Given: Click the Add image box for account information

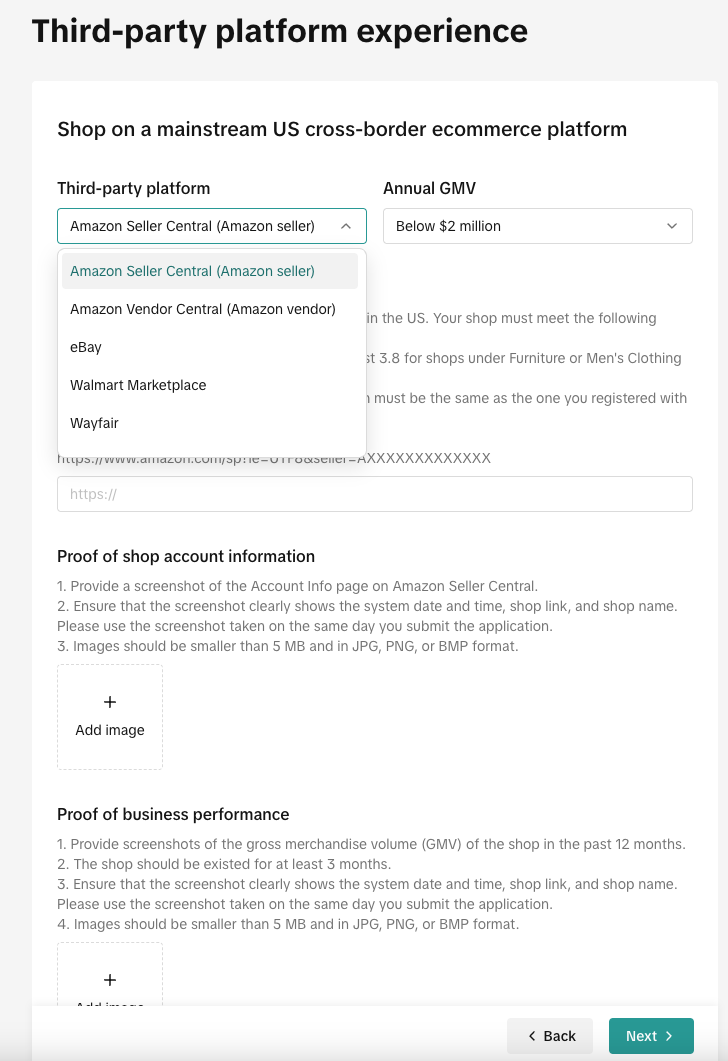Looking at the screenshot, I should pos(110,717).
